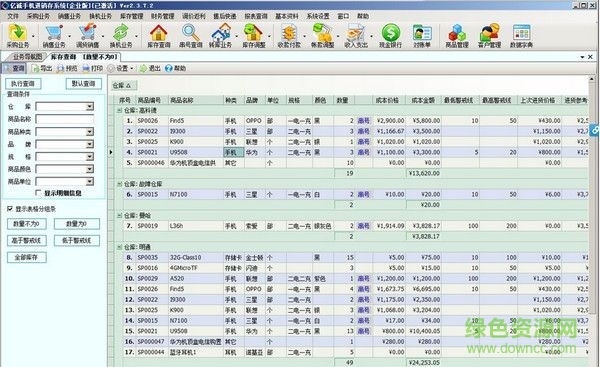Collapse the third warehouse group (SP0019 row)
The image size is (600, 367).
tap(119, 215)
